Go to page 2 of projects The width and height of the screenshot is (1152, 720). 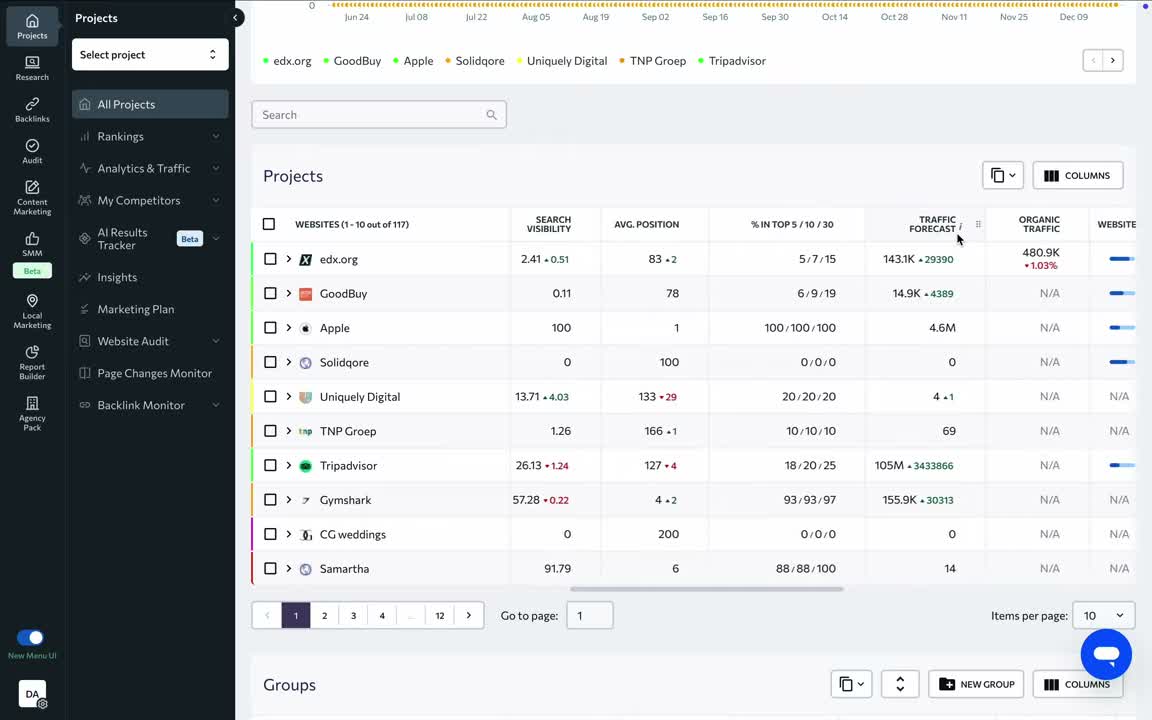pos(325,616)
